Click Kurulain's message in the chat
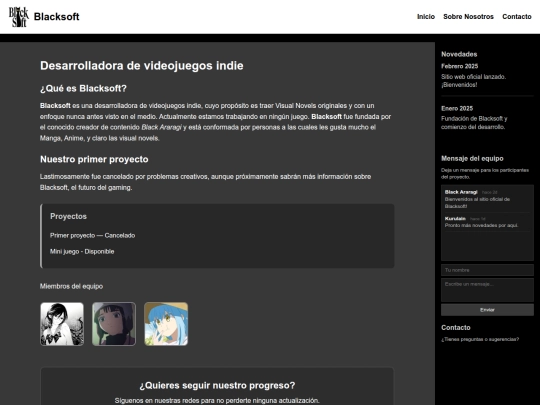The height and width of the screenshot is (405, 540). tap(481, 225)
